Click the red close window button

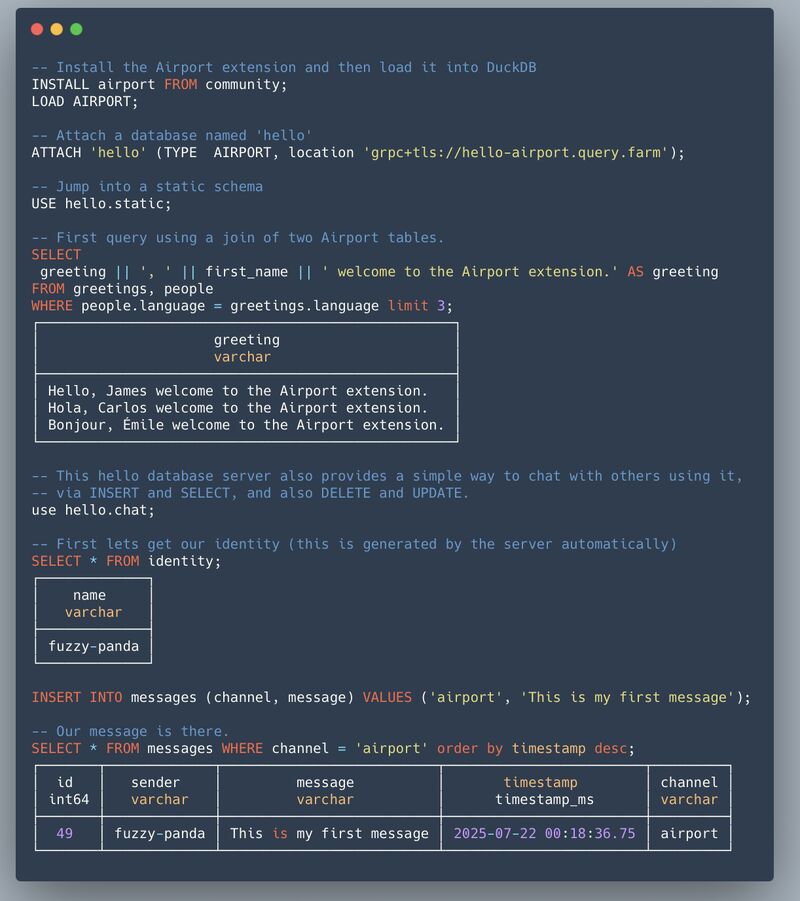click(37, 29)
